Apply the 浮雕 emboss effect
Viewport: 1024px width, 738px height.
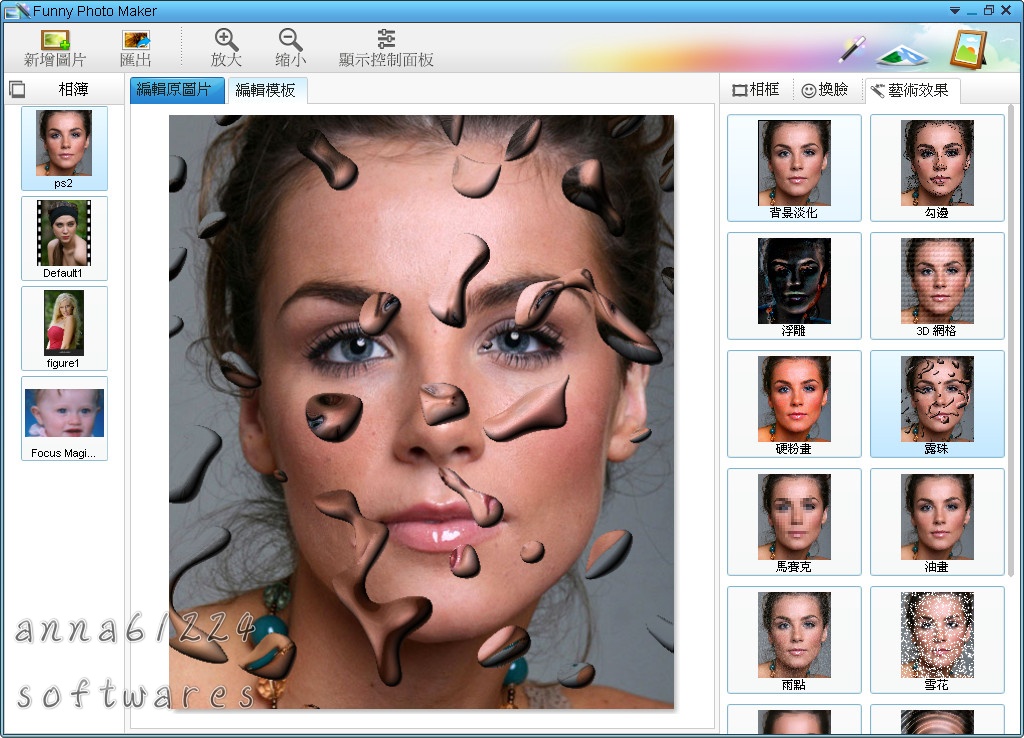tap(794, 286)
